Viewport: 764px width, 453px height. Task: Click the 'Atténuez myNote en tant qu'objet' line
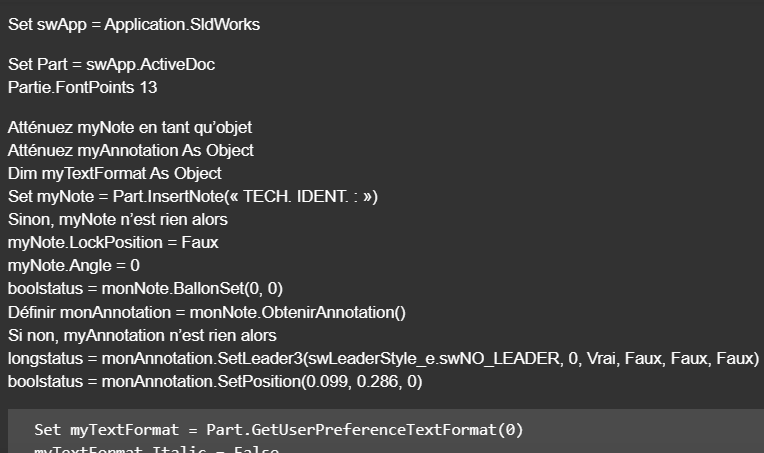tap(130, 128)
